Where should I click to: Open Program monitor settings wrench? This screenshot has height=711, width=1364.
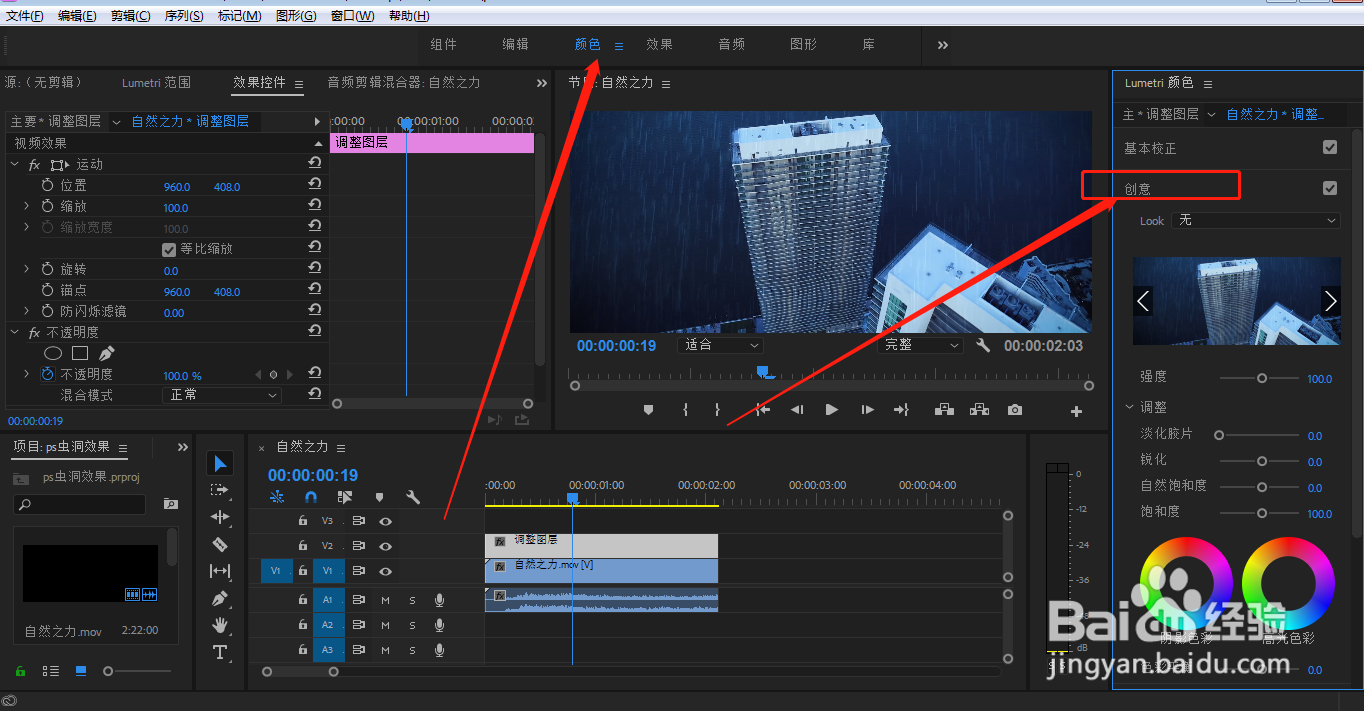pyautogui.click(x=983, y=345)
